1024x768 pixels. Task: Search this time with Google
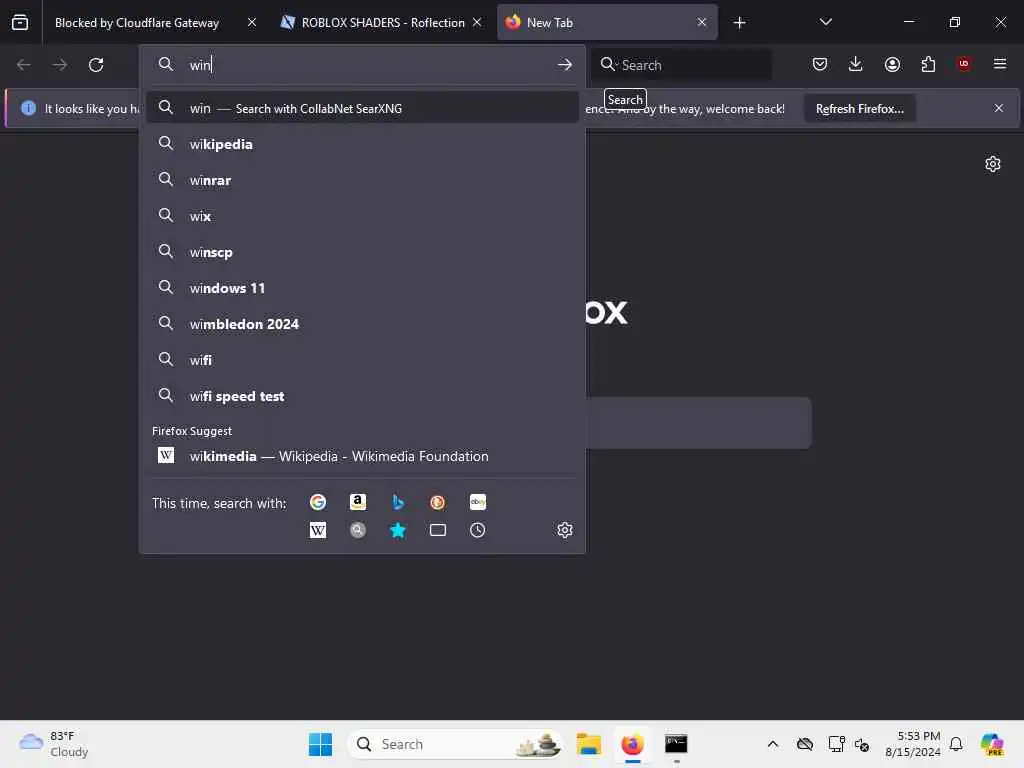318,502
